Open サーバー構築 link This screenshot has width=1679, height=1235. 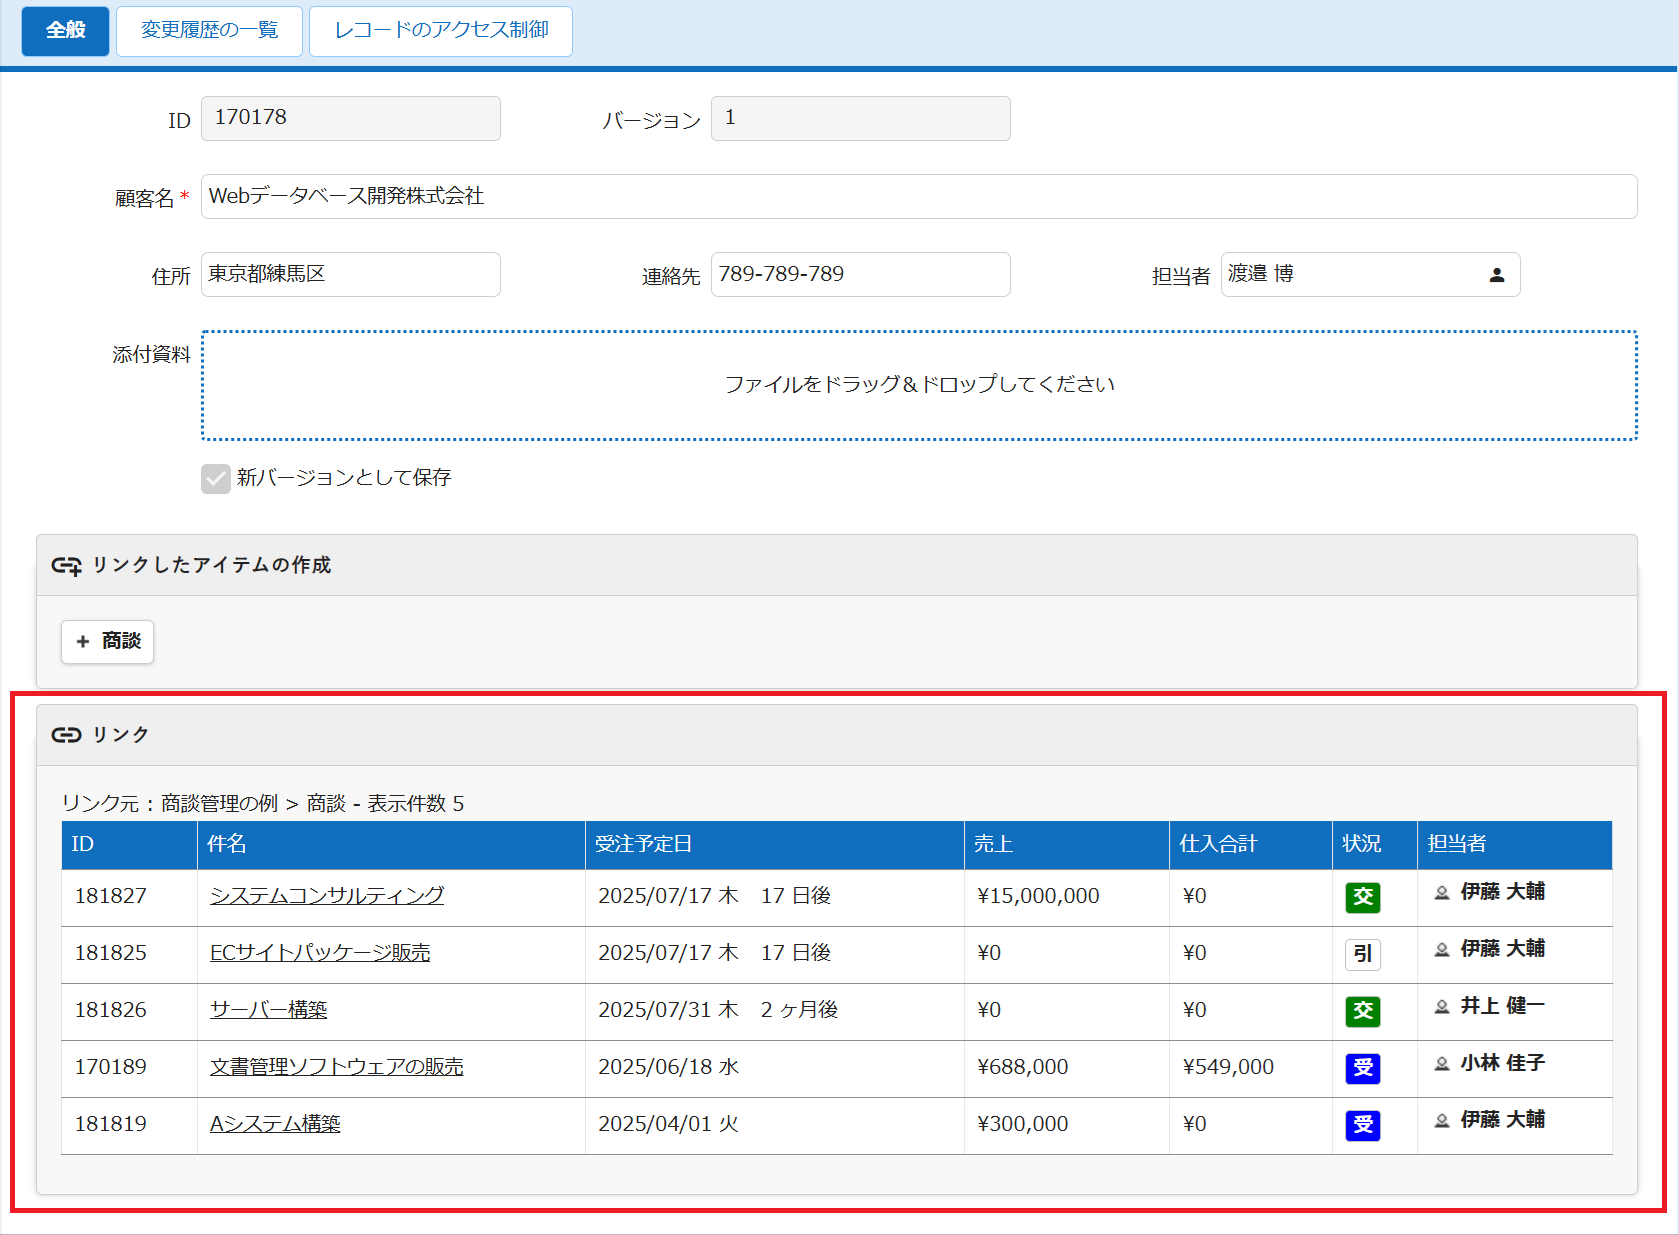click(x=268, y=1010)
